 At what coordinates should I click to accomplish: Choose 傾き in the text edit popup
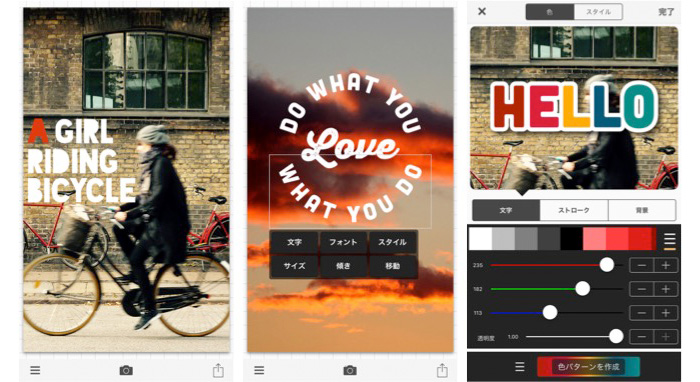point(343,266)
